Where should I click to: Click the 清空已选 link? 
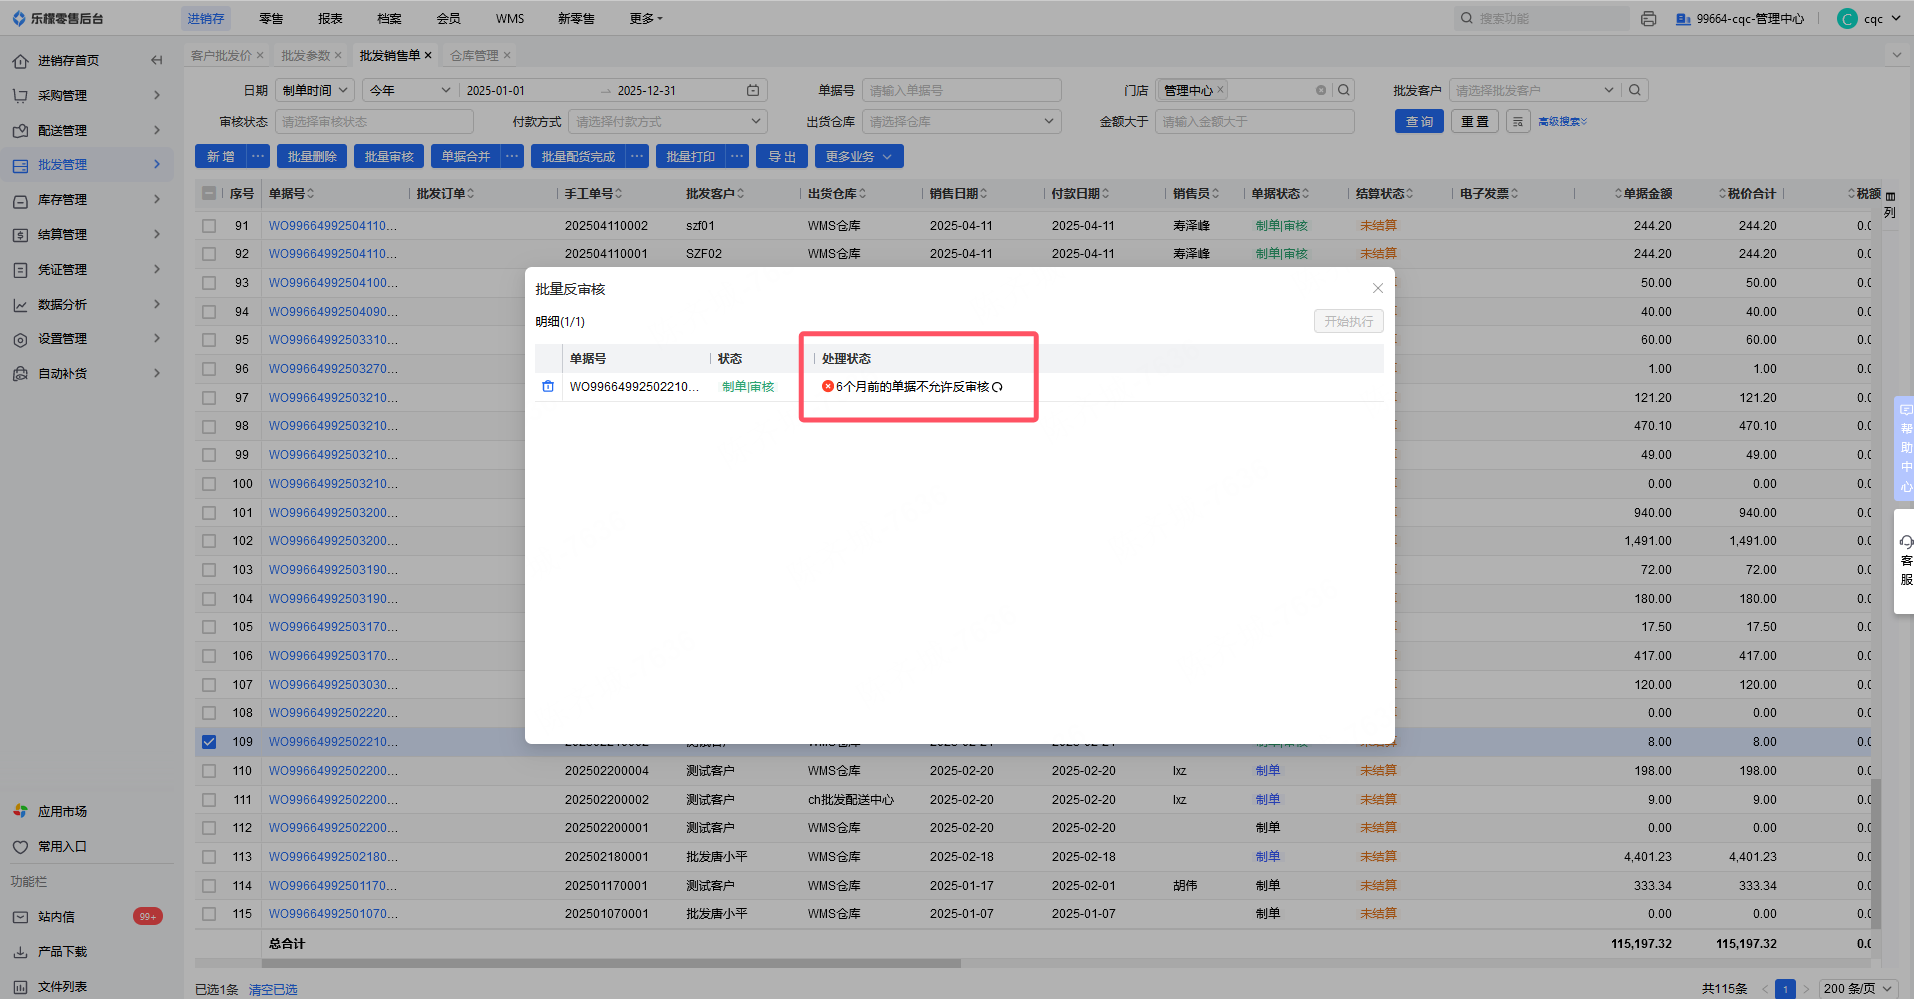point(273,989)
